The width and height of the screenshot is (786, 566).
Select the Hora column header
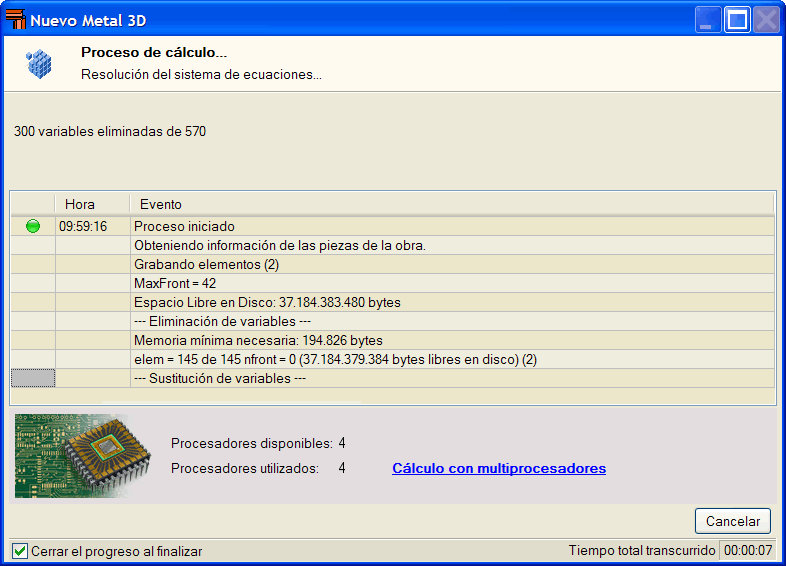(x=92, y=205)
